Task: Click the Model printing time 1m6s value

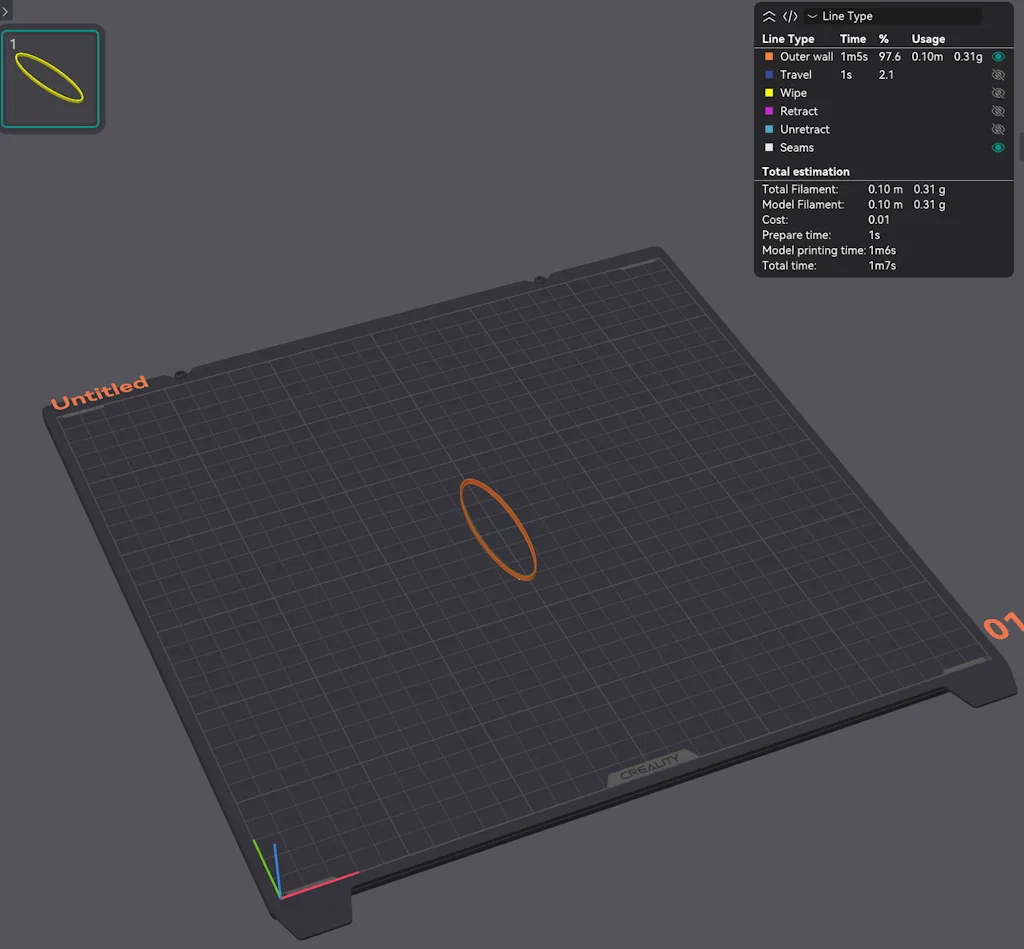Action: 882,251
